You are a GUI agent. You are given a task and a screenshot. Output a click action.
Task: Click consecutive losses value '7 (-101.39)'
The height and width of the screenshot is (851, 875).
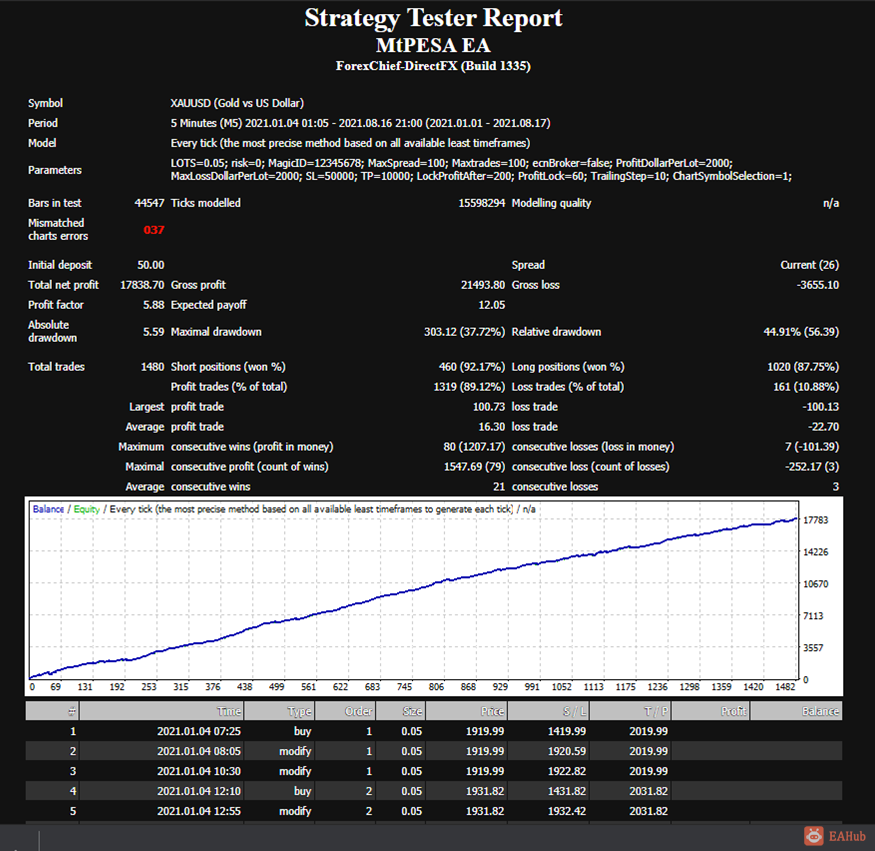pos(811,447)
